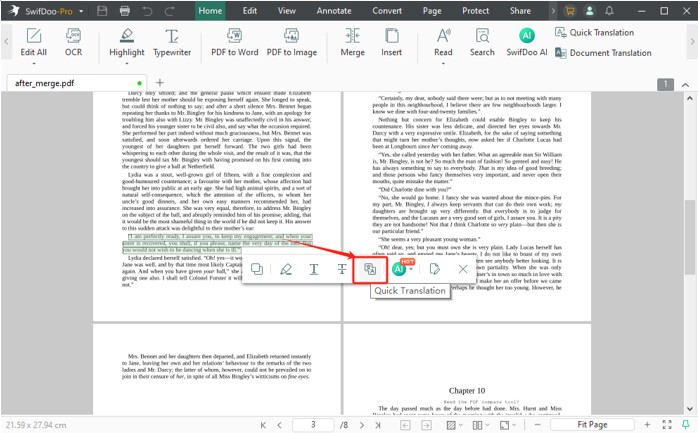Click the previous view arrow in status bar
Image resolution: width=698 pixels, height=433 pixels.
tap(405, 425)
